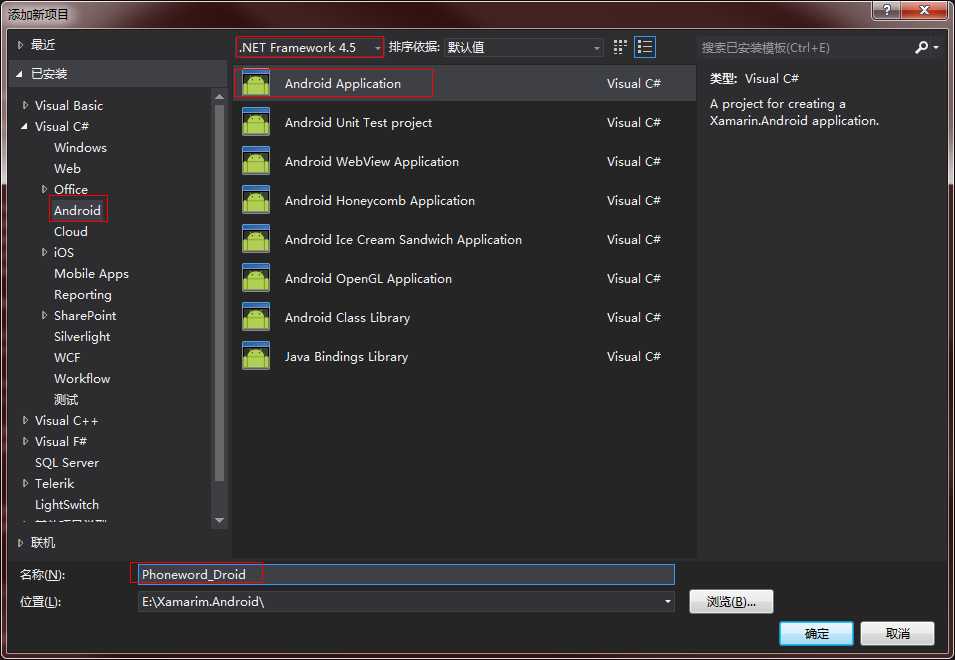Select Android Ice Cream Sandwich Application text
The width and height of the screenshot is (955, 660).
pos(403,239)
